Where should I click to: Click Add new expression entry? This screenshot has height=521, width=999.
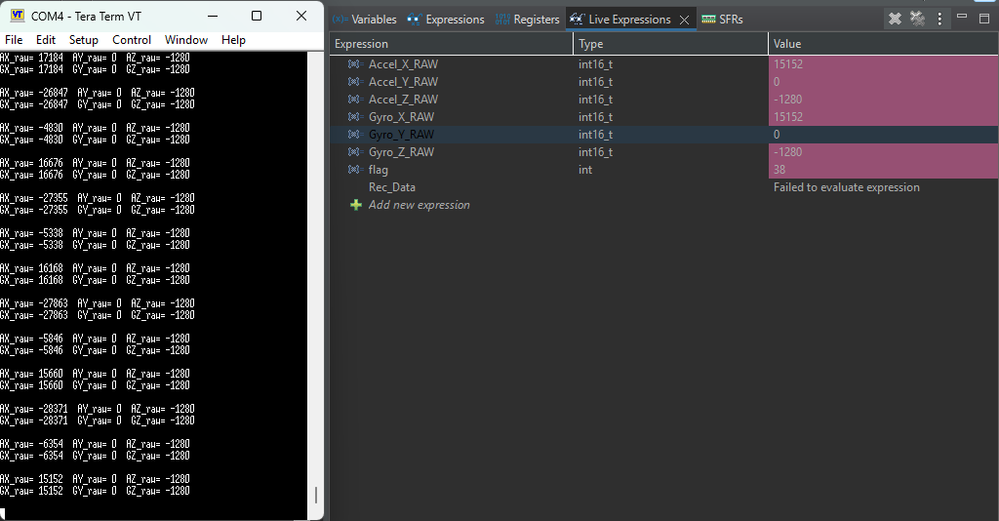(x=419, y=204)
